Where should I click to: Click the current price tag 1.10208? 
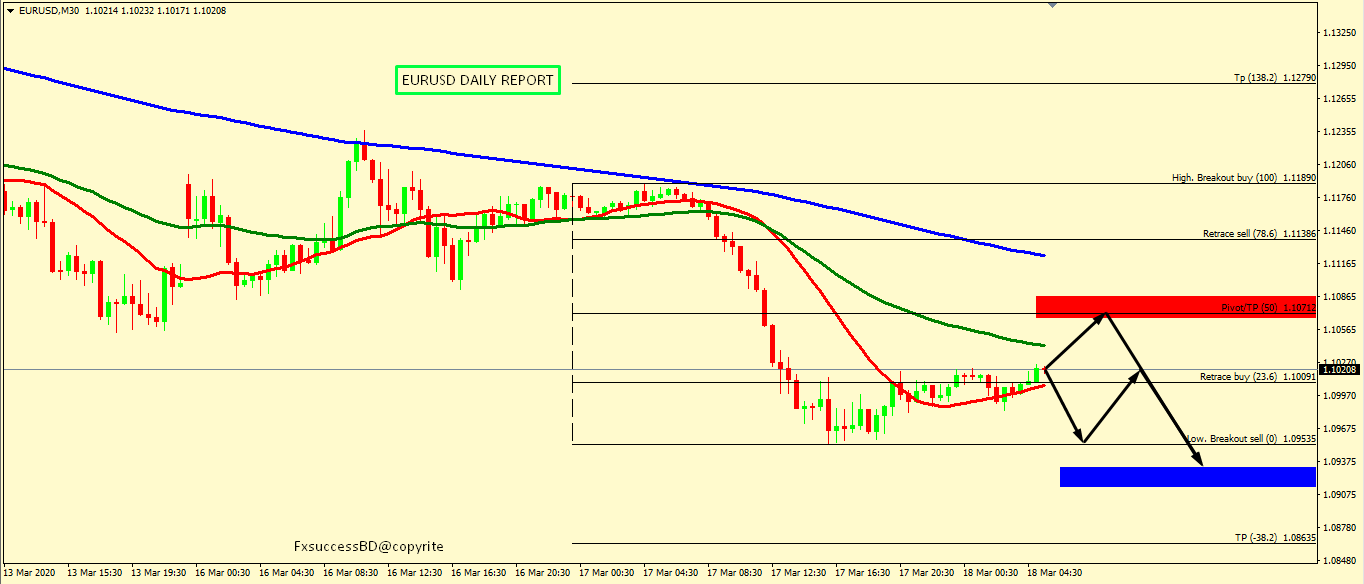pyautogui.click(x=1340, y=370)
